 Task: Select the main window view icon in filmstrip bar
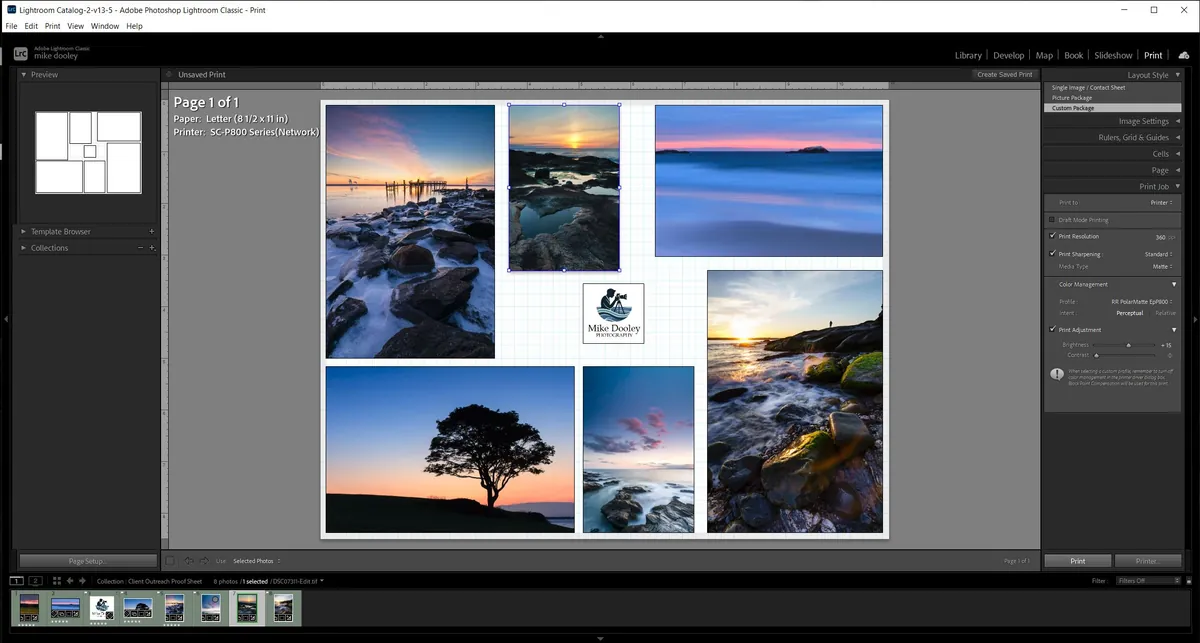click(16, 581)
